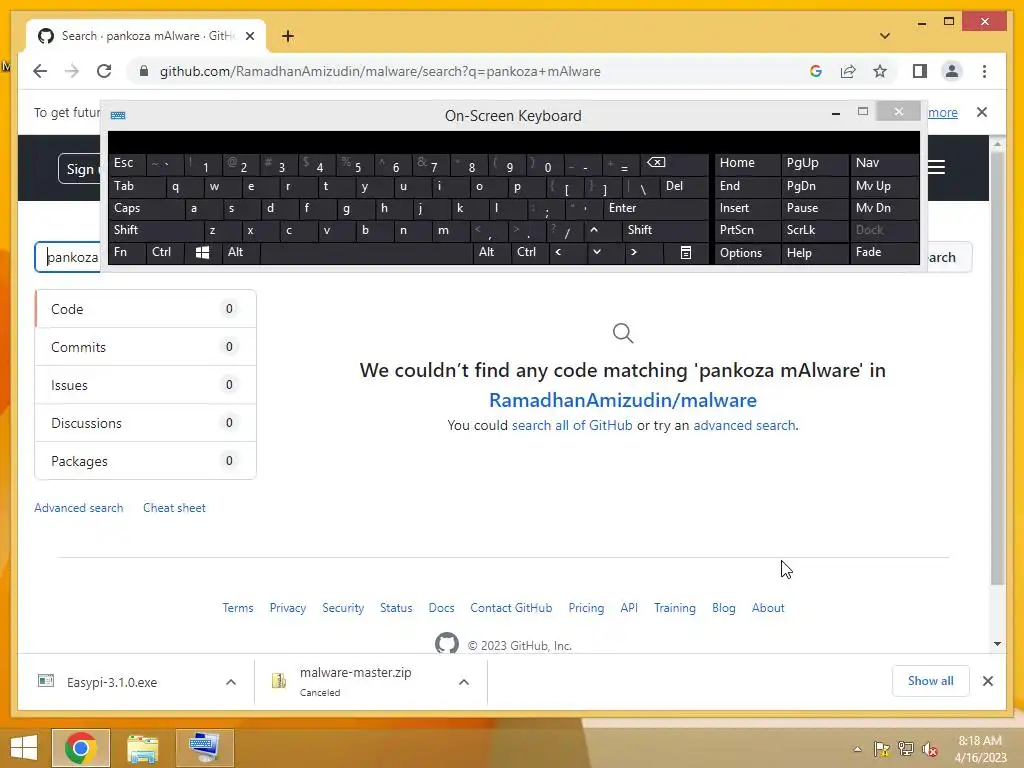Open the Chrome profile avatar
This screenshot has height=768, width=1024.
pos(952,71)
